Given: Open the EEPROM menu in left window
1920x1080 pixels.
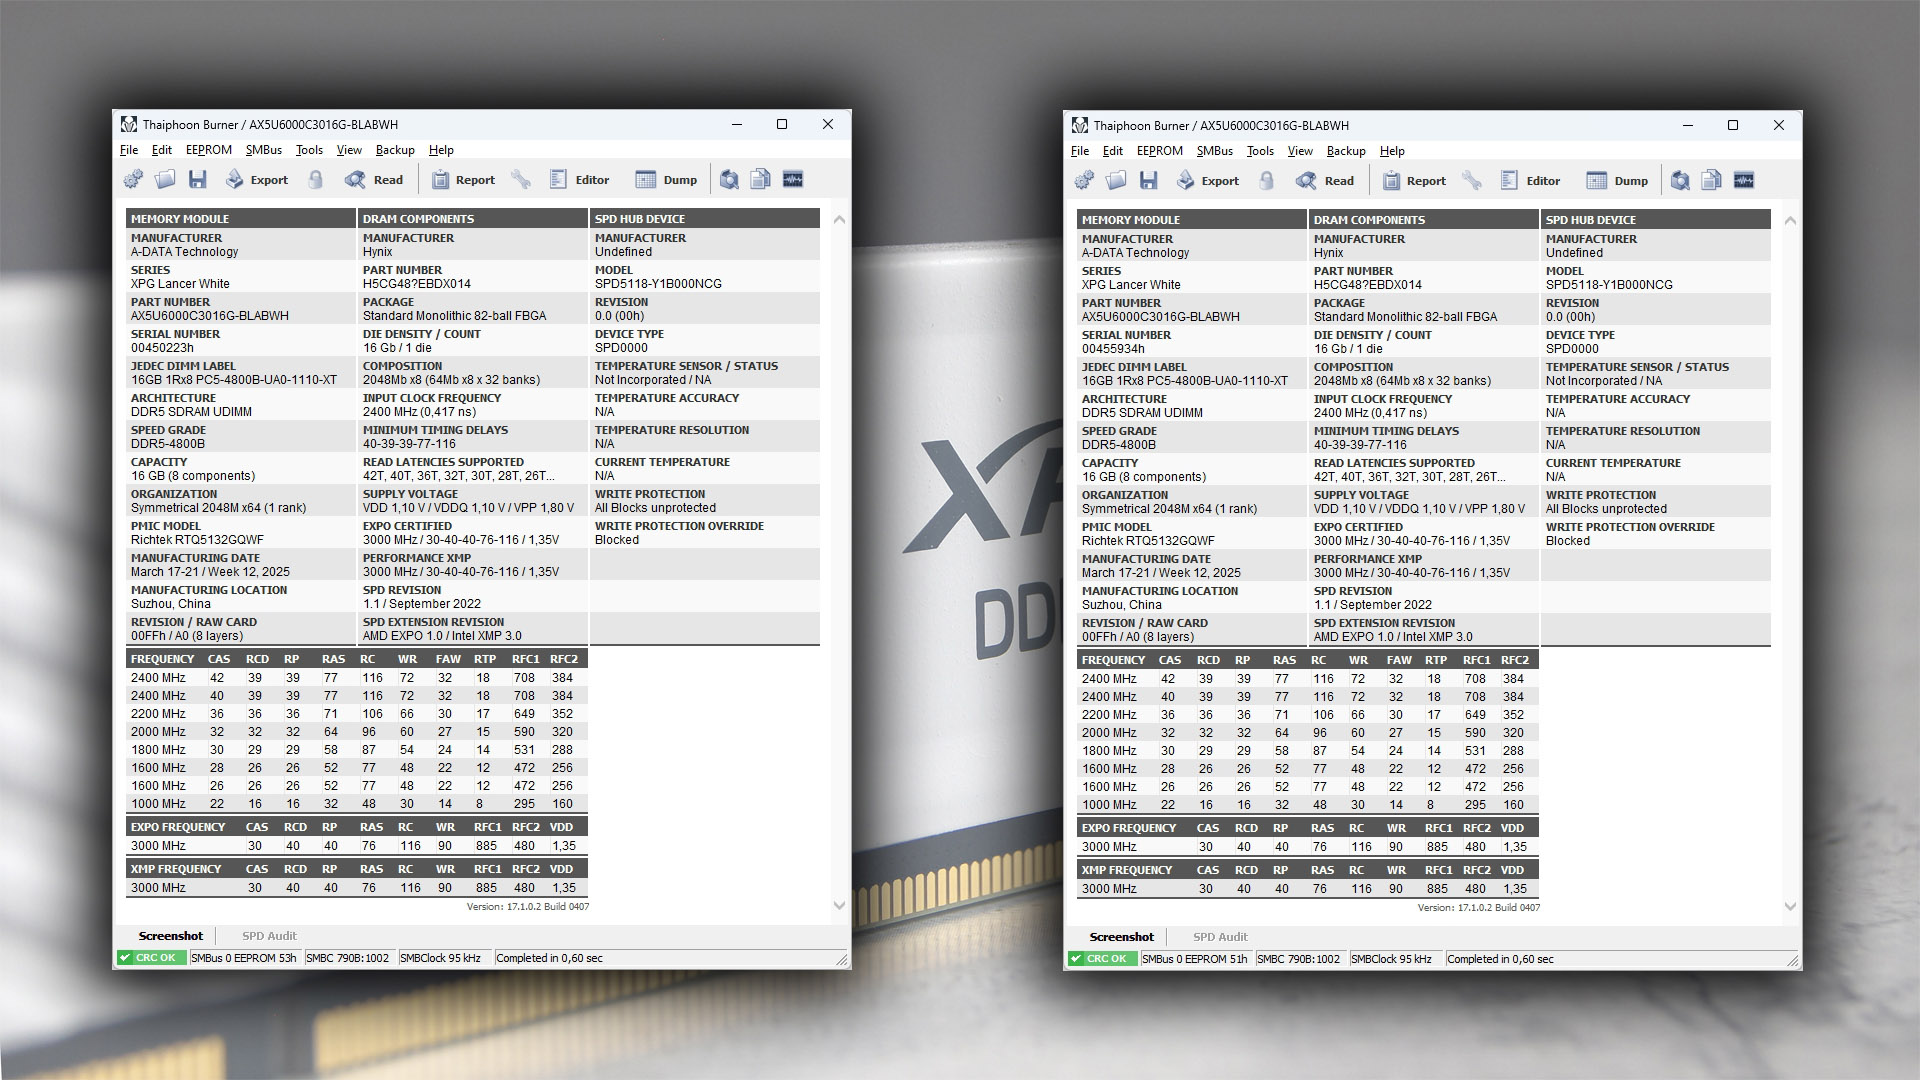Looking at the screenshot, I should [208, 150].
